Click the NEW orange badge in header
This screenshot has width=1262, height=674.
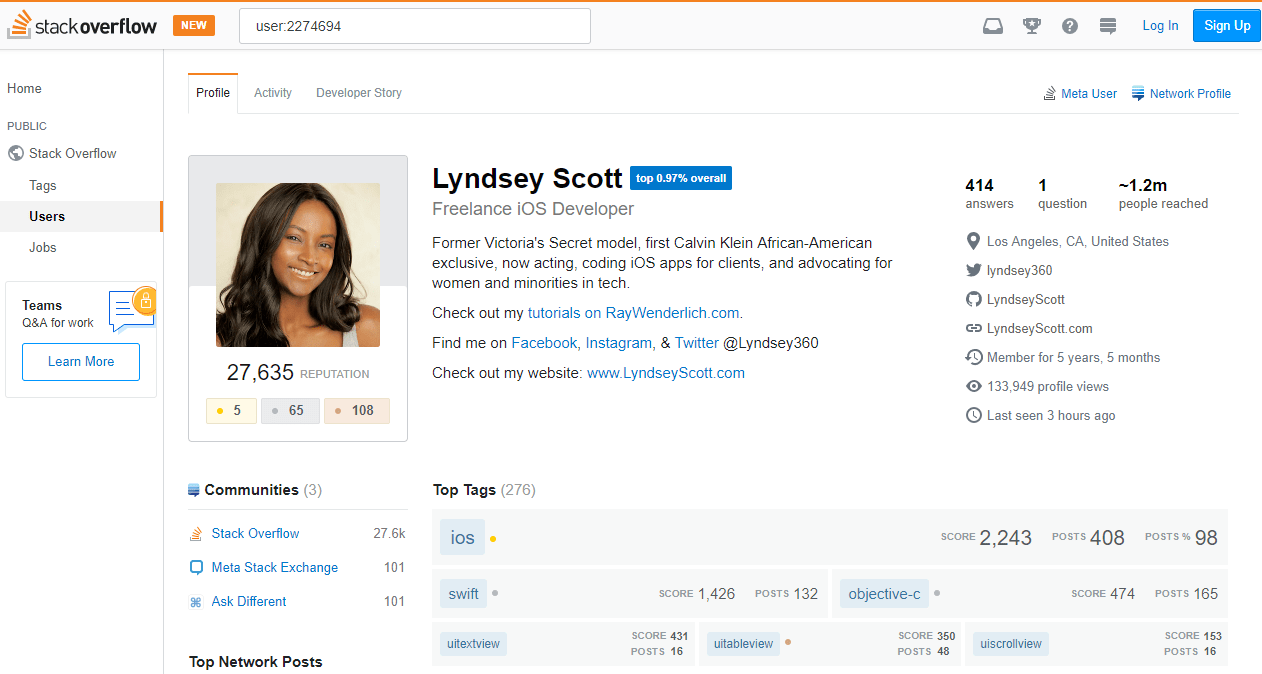(x=194, y=26)
